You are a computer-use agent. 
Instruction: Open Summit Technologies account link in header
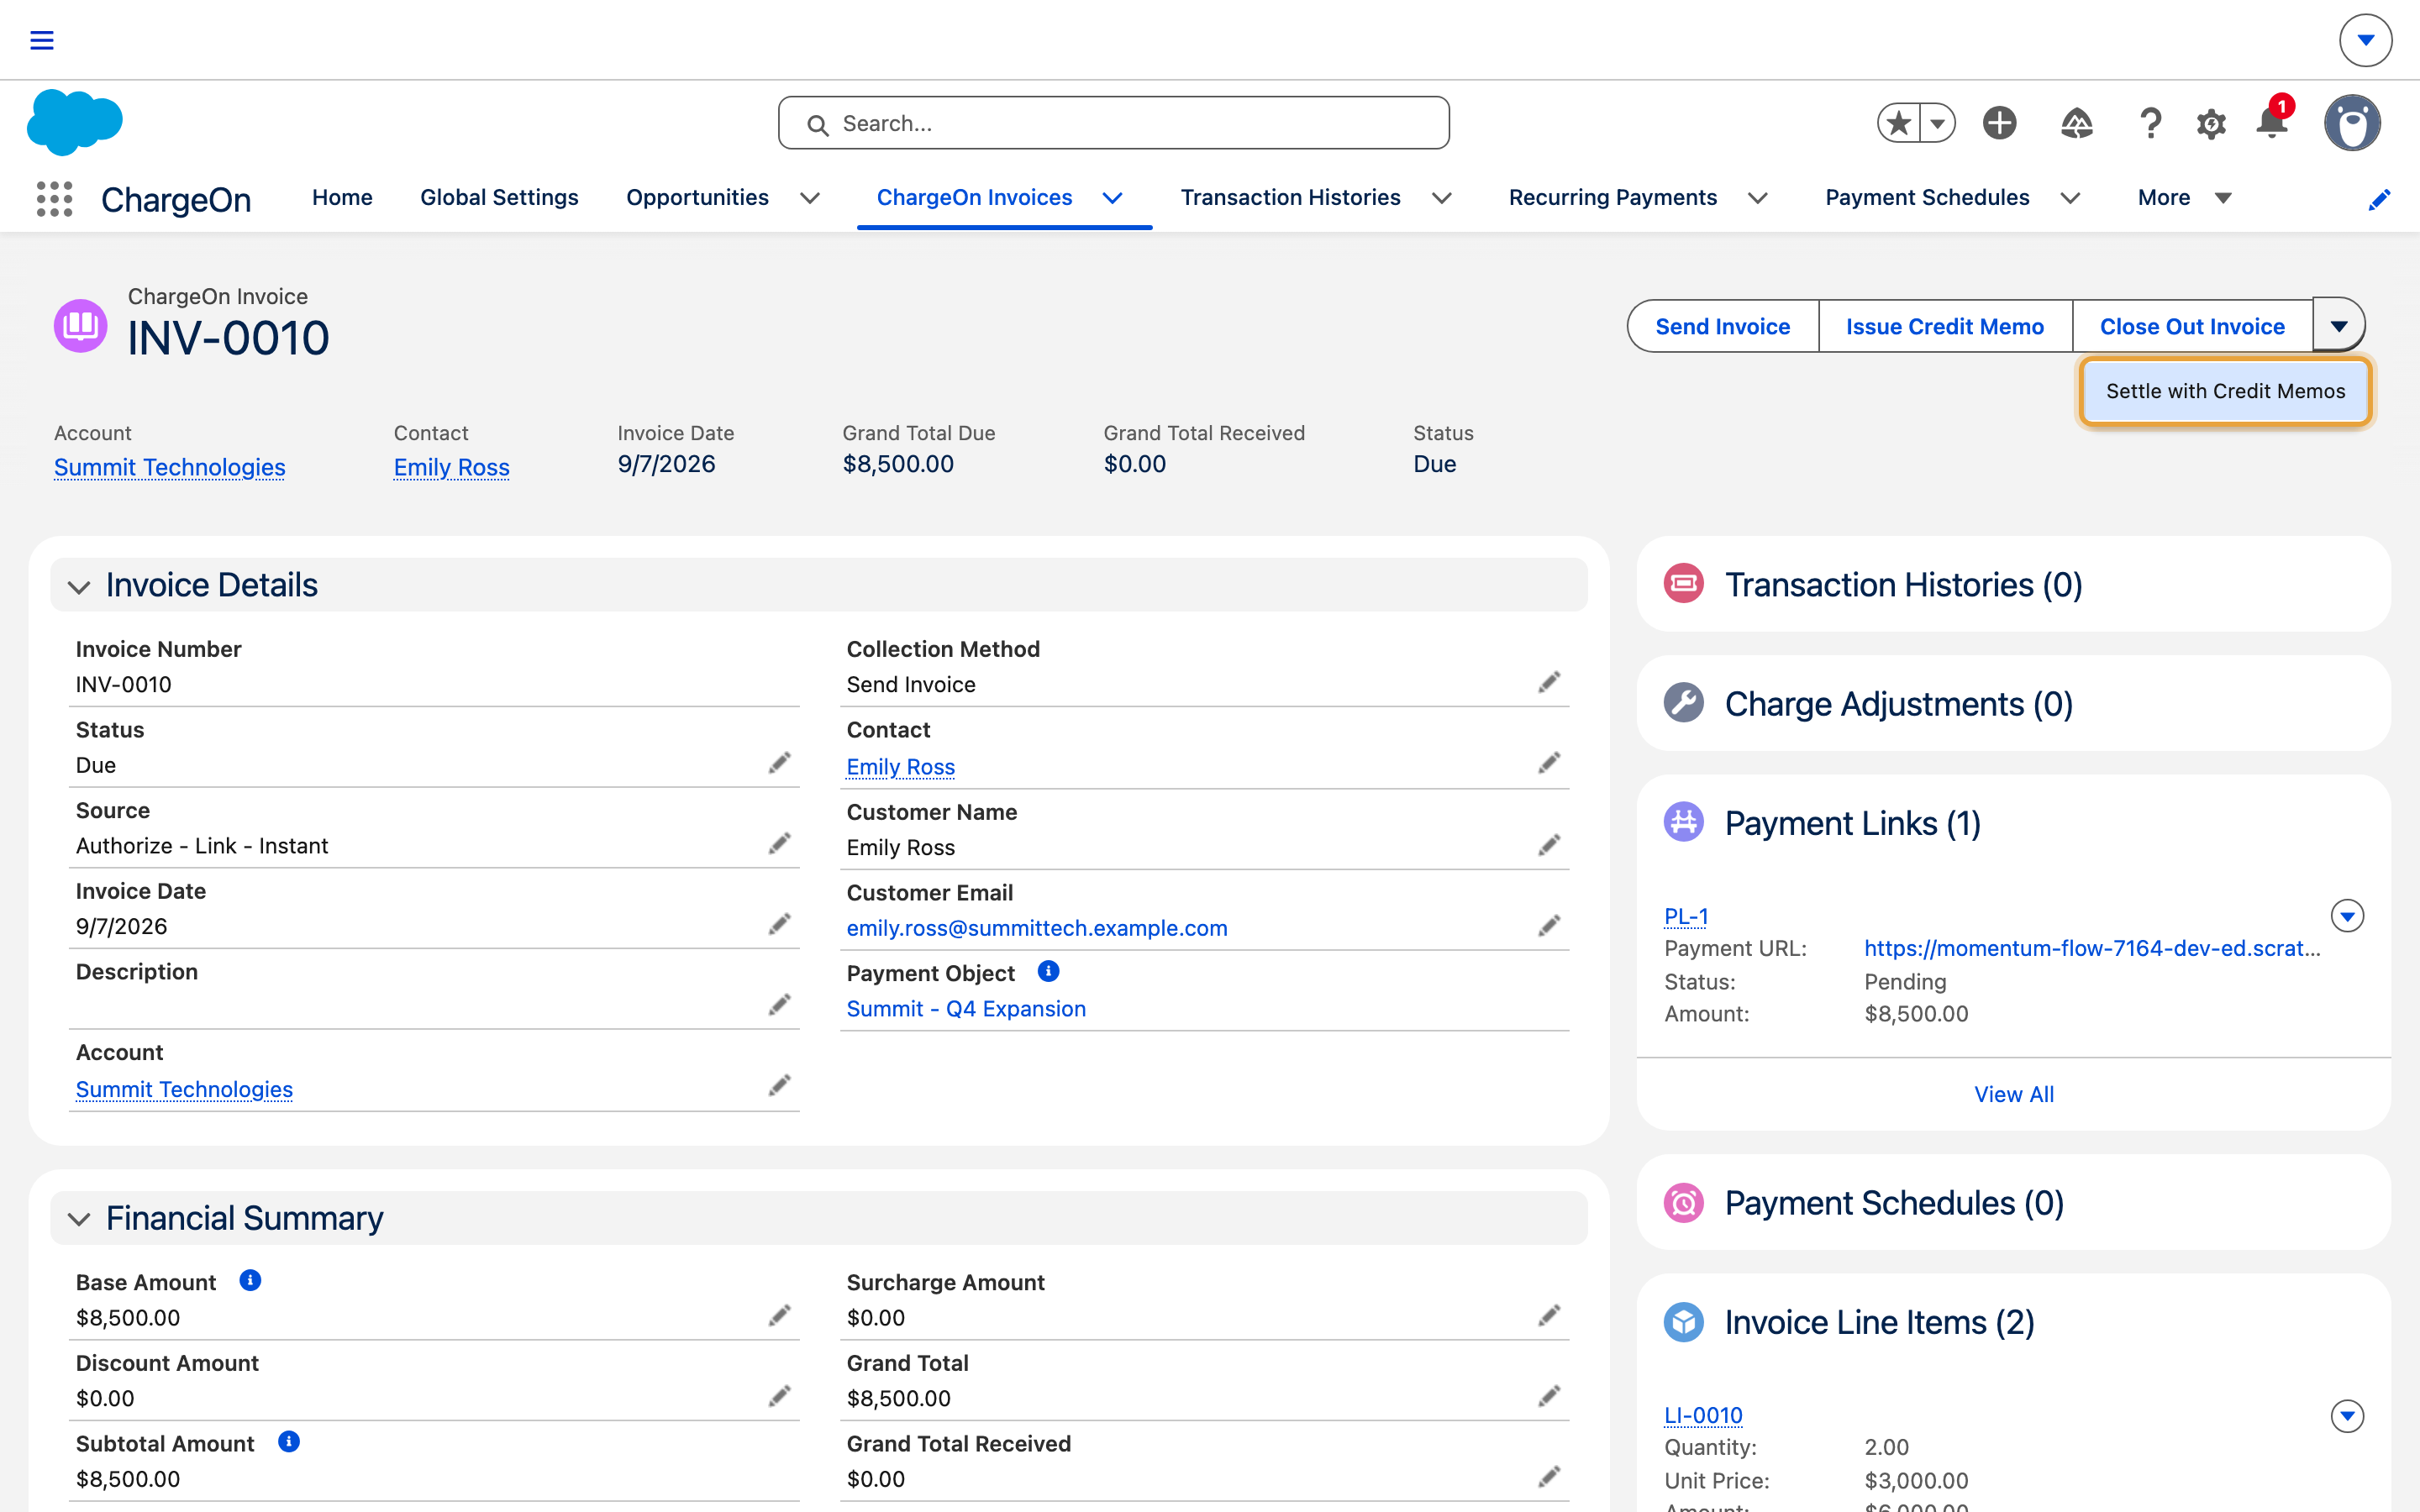170,467
